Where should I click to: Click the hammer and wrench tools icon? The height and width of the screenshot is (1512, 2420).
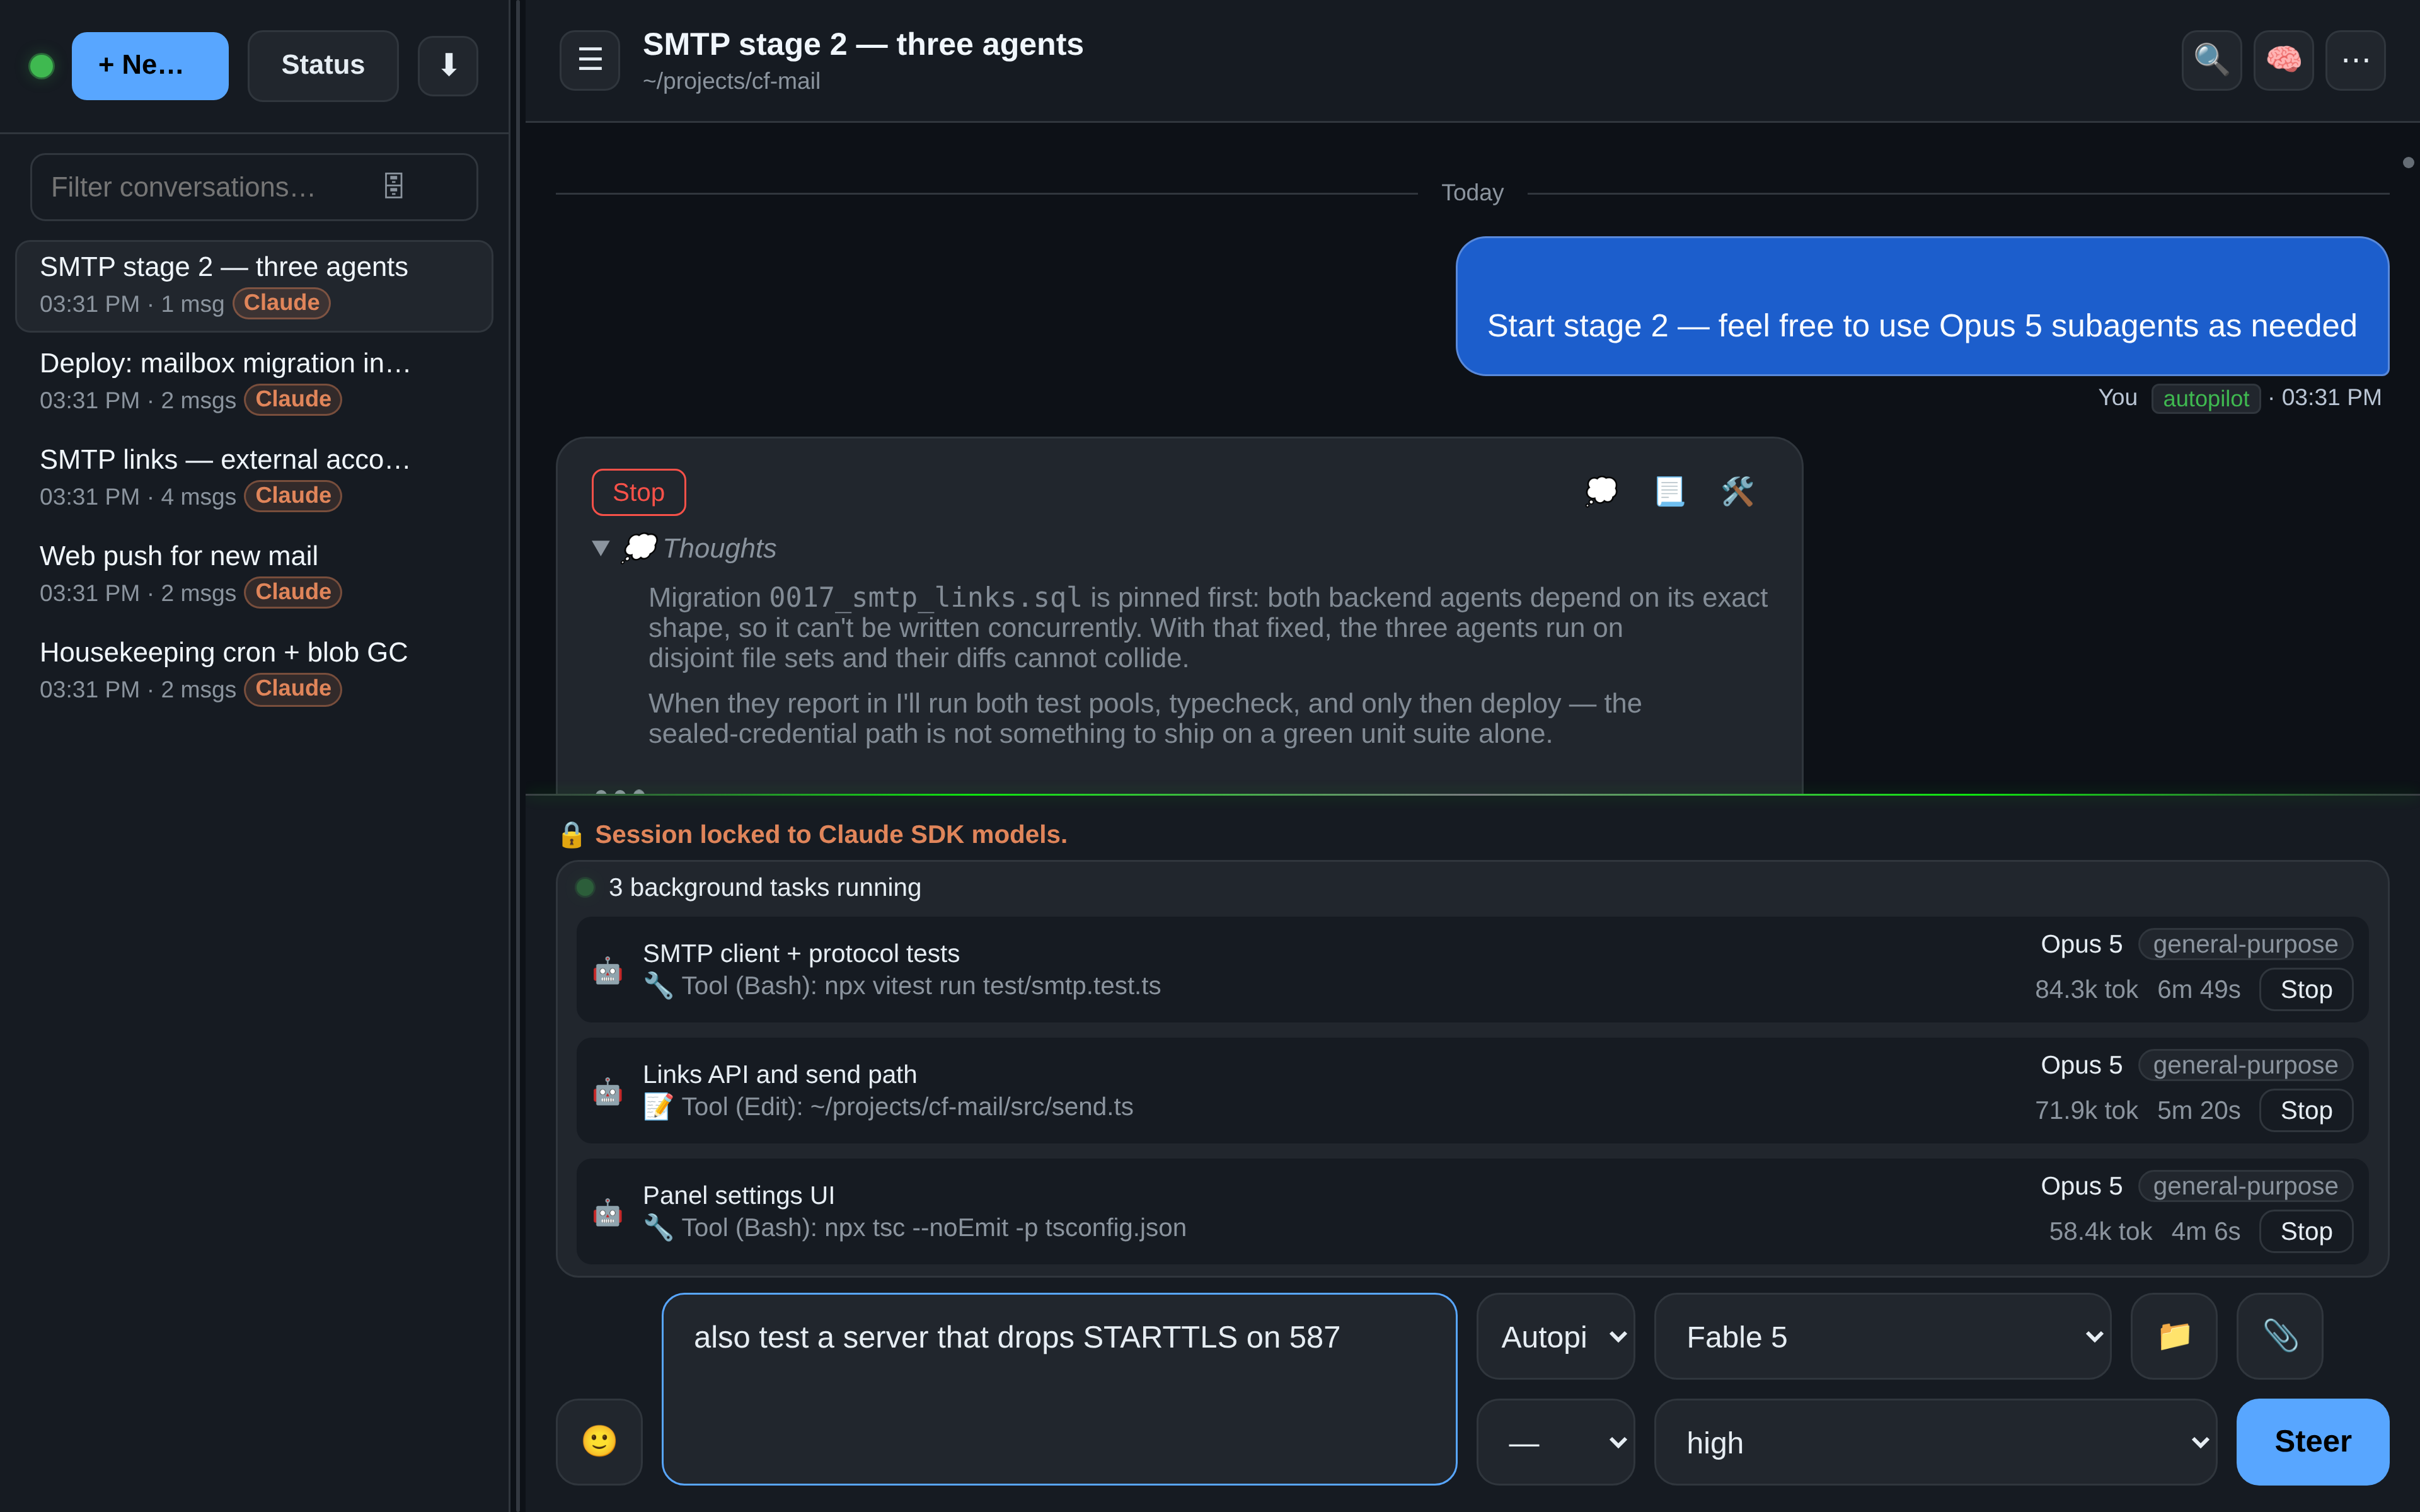pos(1738,491)
